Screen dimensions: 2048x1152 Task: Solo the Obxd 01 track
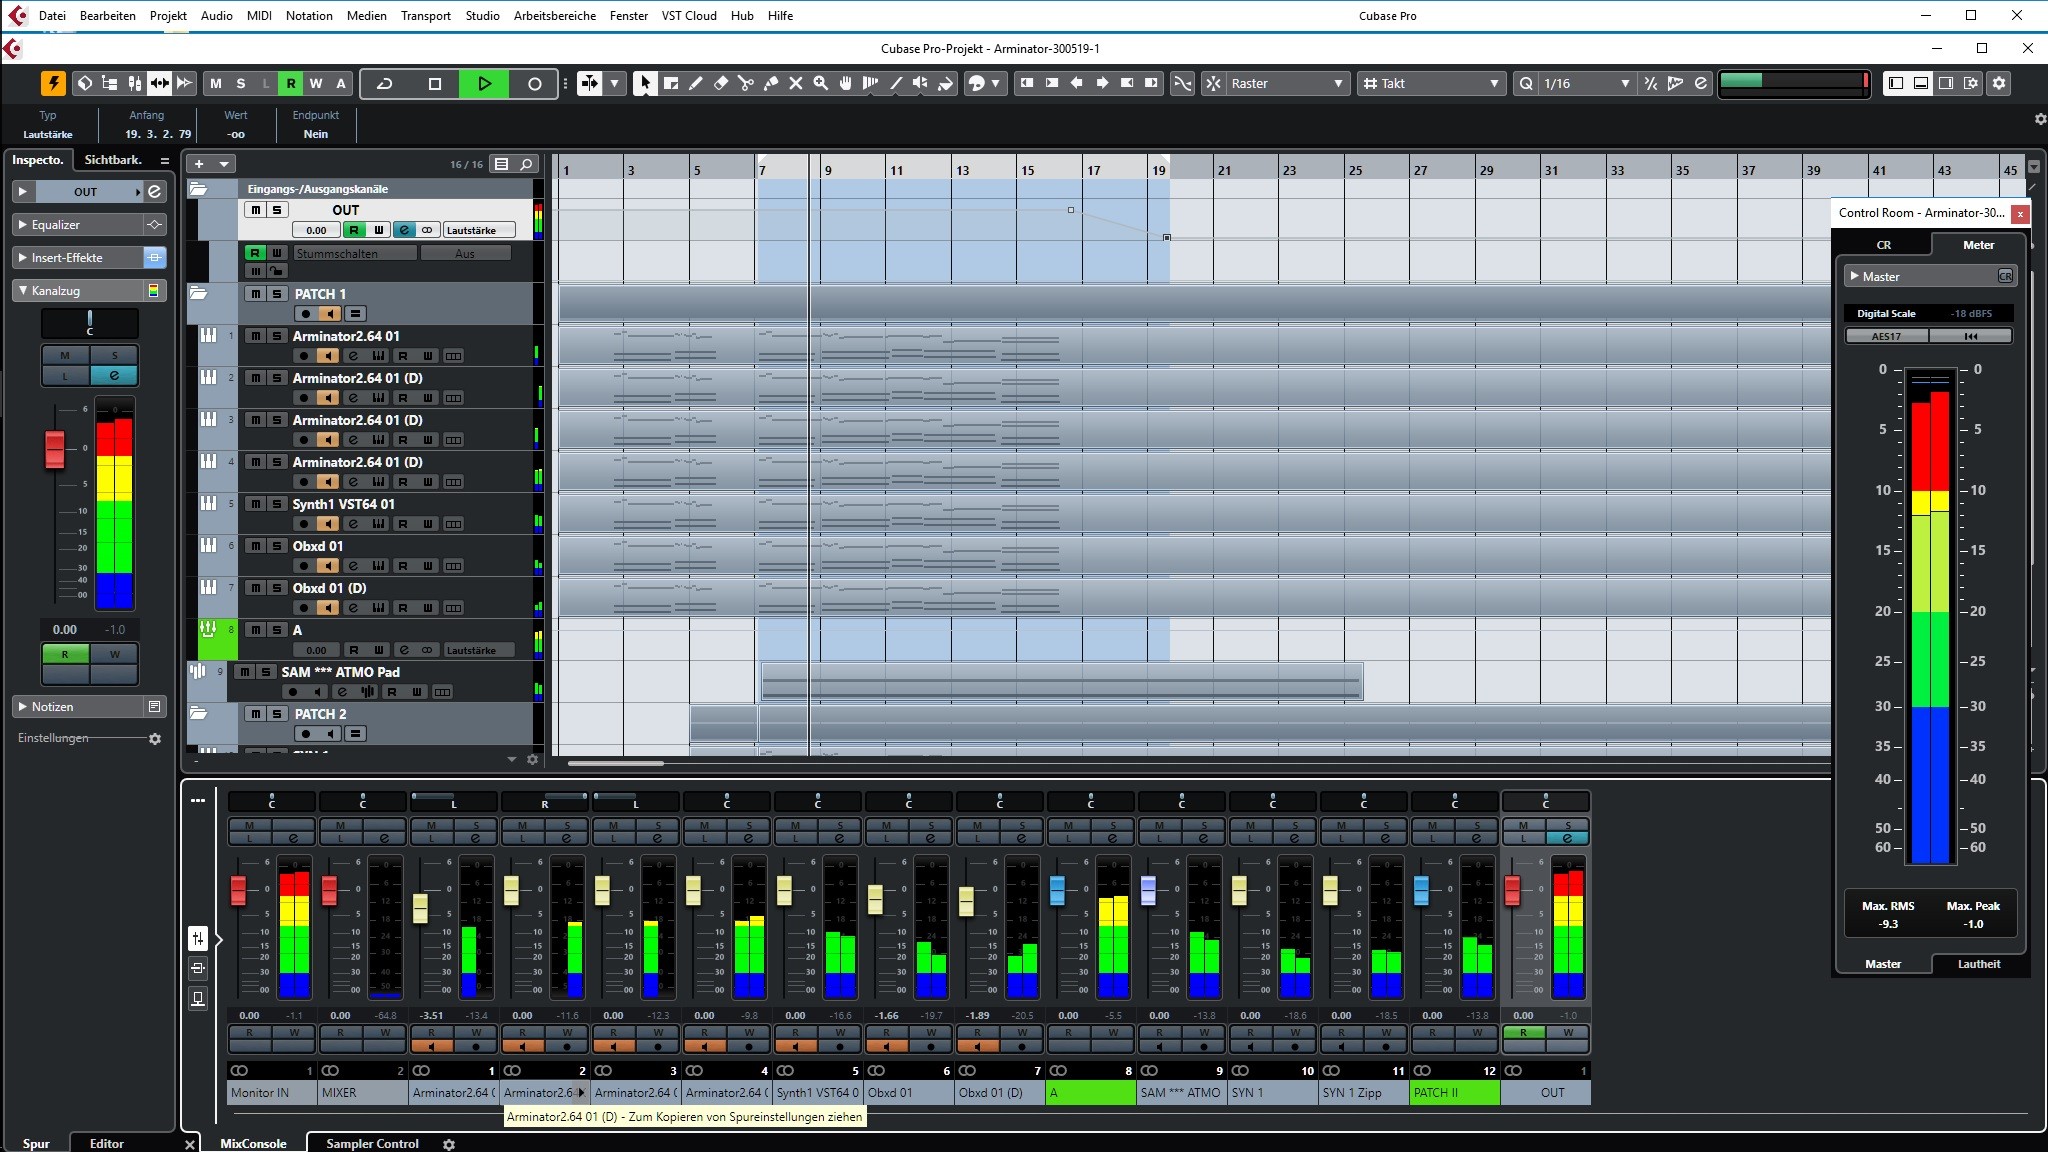pos(277,546)
